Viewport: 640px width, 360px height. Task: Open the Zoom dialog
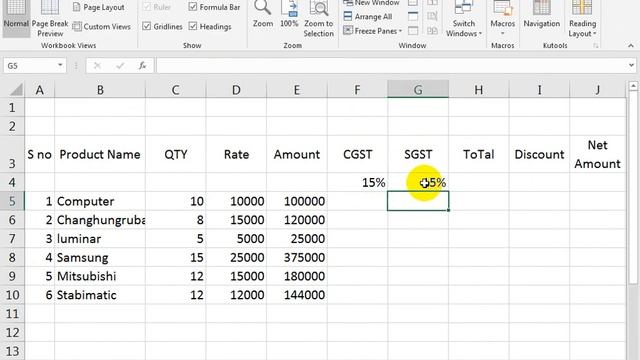point(263,15)
